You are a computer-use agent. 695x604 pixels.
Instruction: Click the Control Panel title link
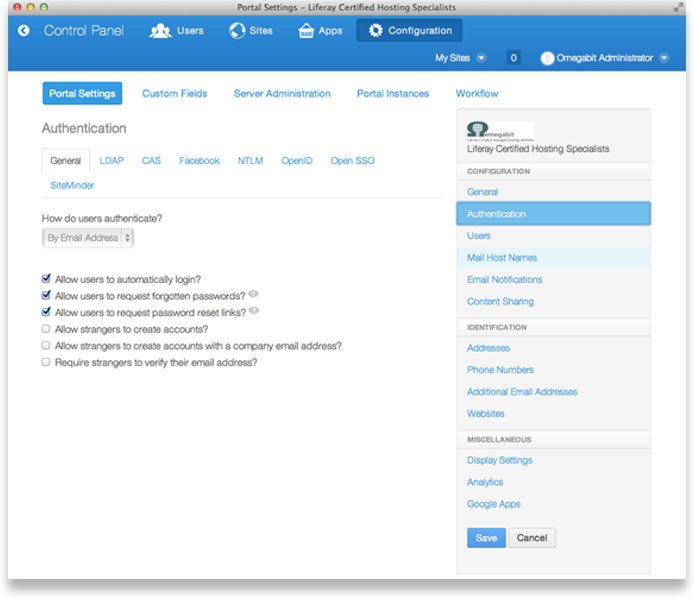point(83,31)
